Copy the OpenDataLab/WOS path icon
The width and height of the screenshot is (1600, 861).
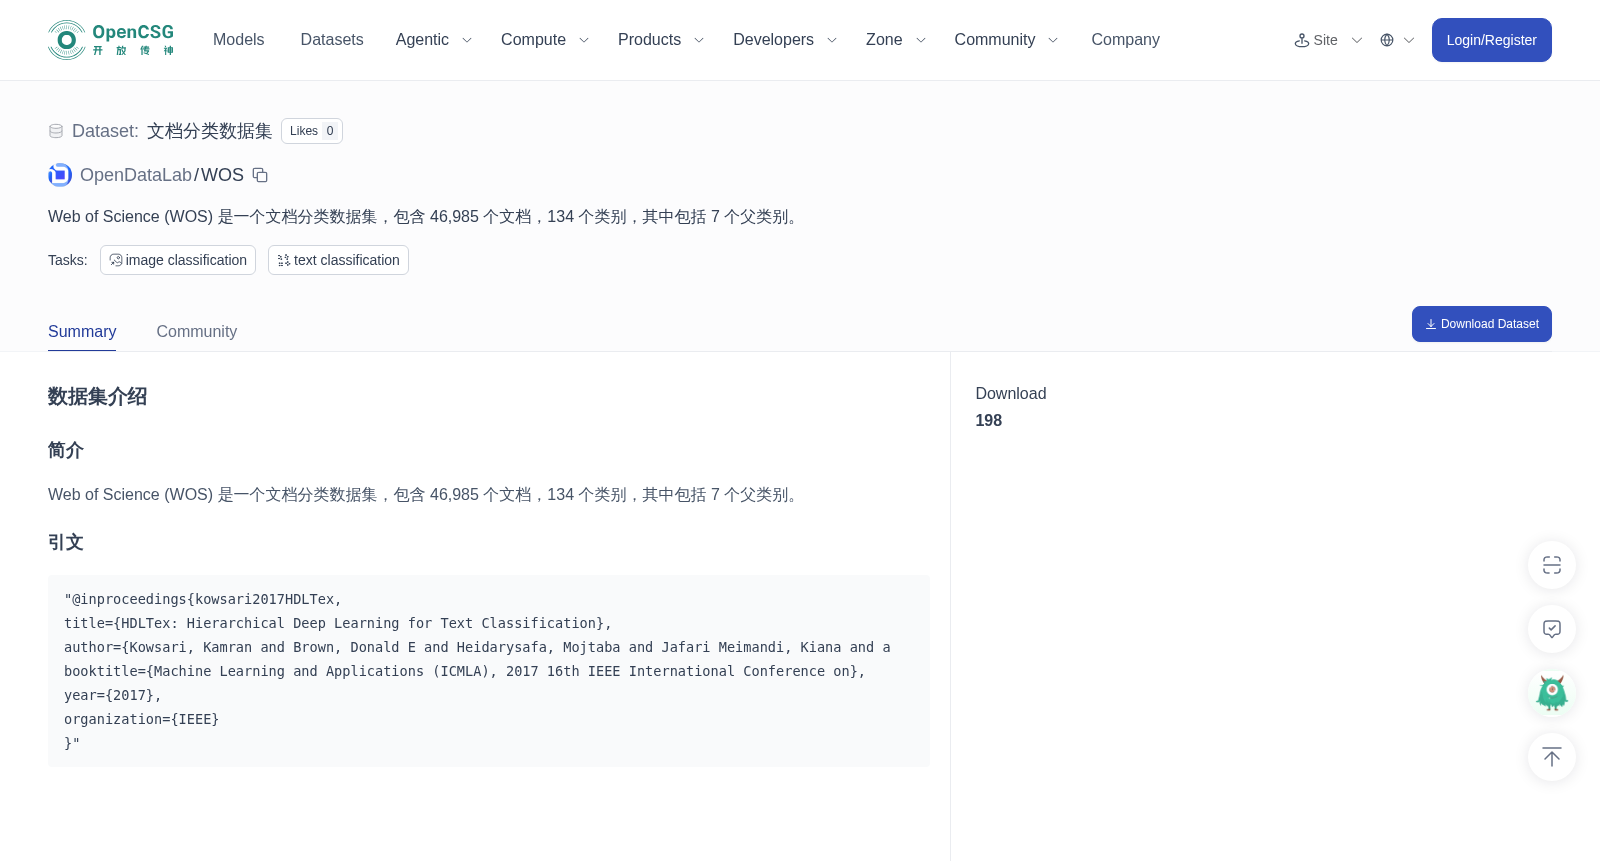point(260,175)
